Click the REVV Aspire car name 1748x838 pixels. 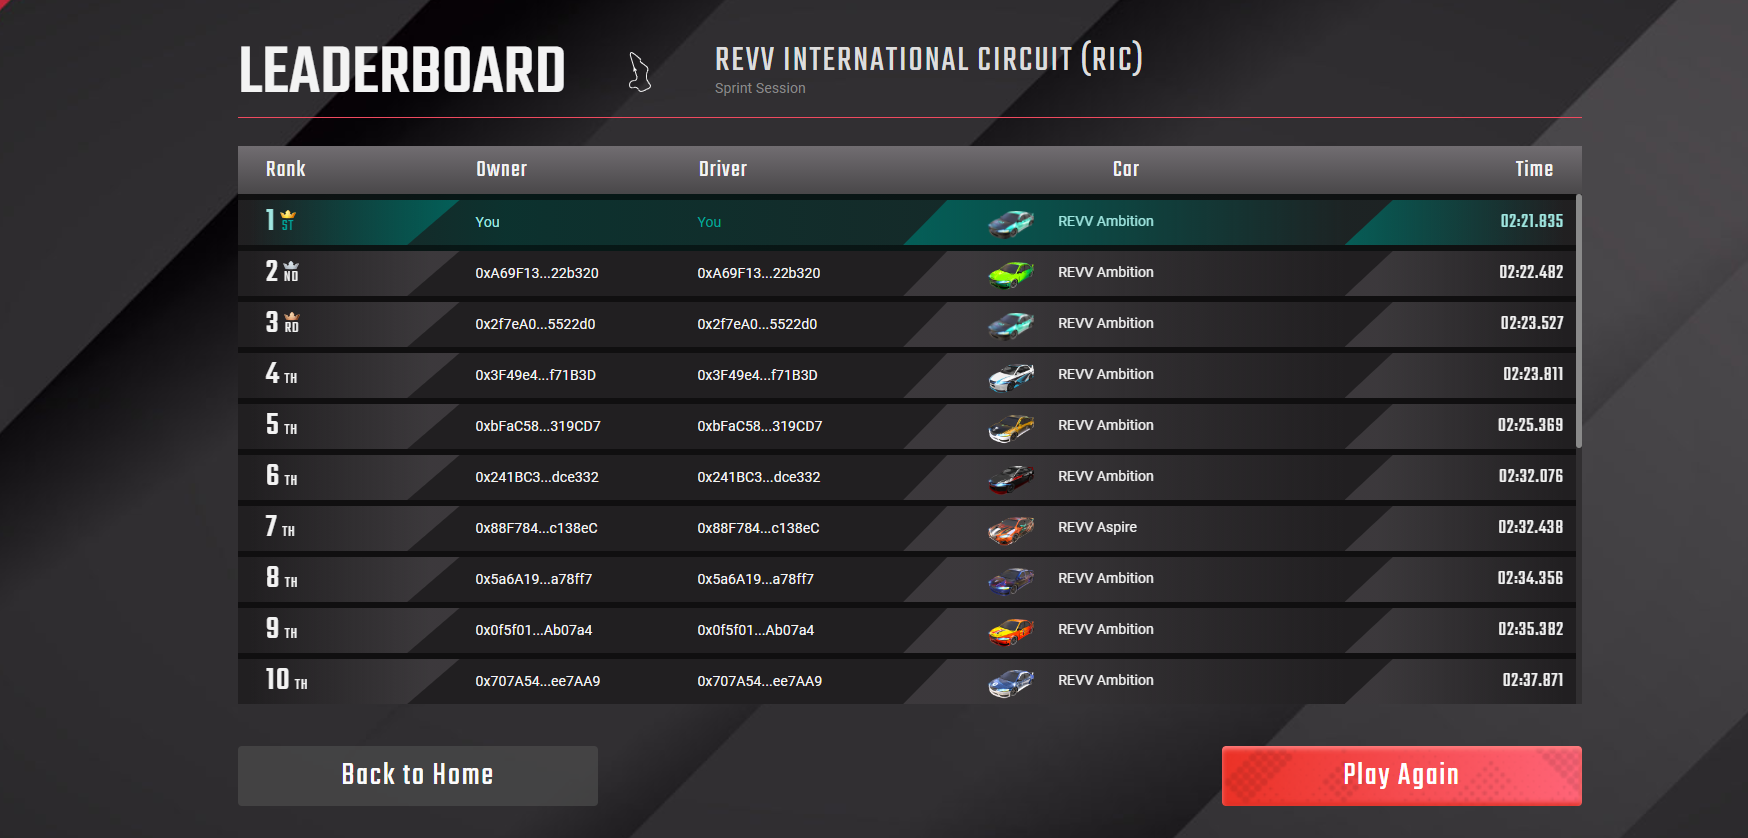pos(1097,527)
